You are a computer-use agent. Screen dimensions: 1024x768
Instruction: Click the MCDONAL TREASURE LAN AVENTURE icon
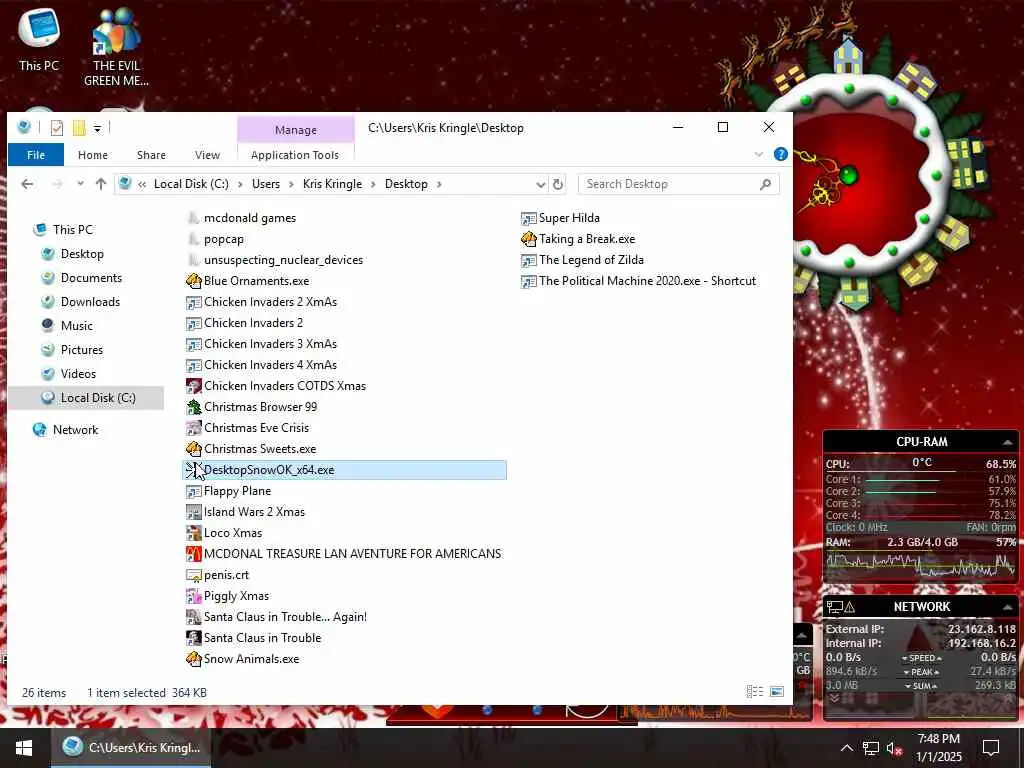point(193,554)
